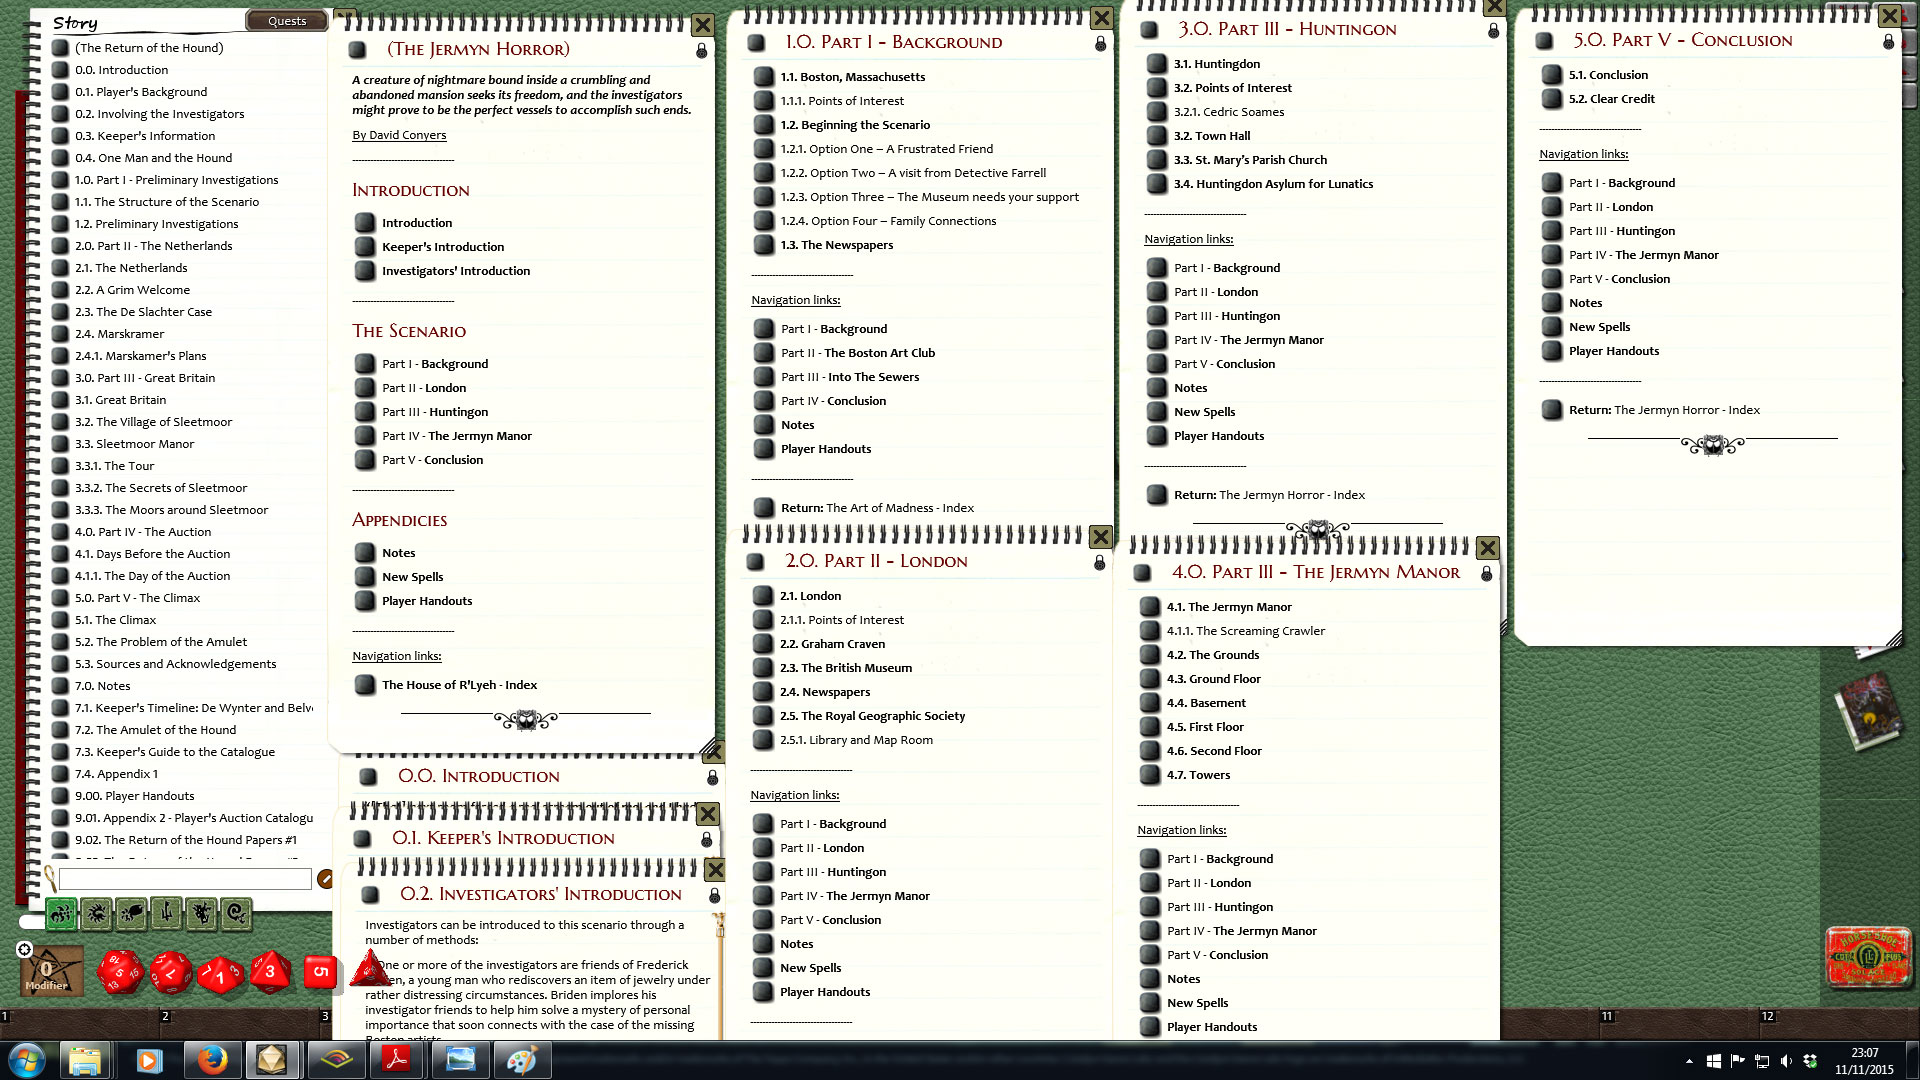Toggle the padlock on Part V - Conclusion window

1888,42
